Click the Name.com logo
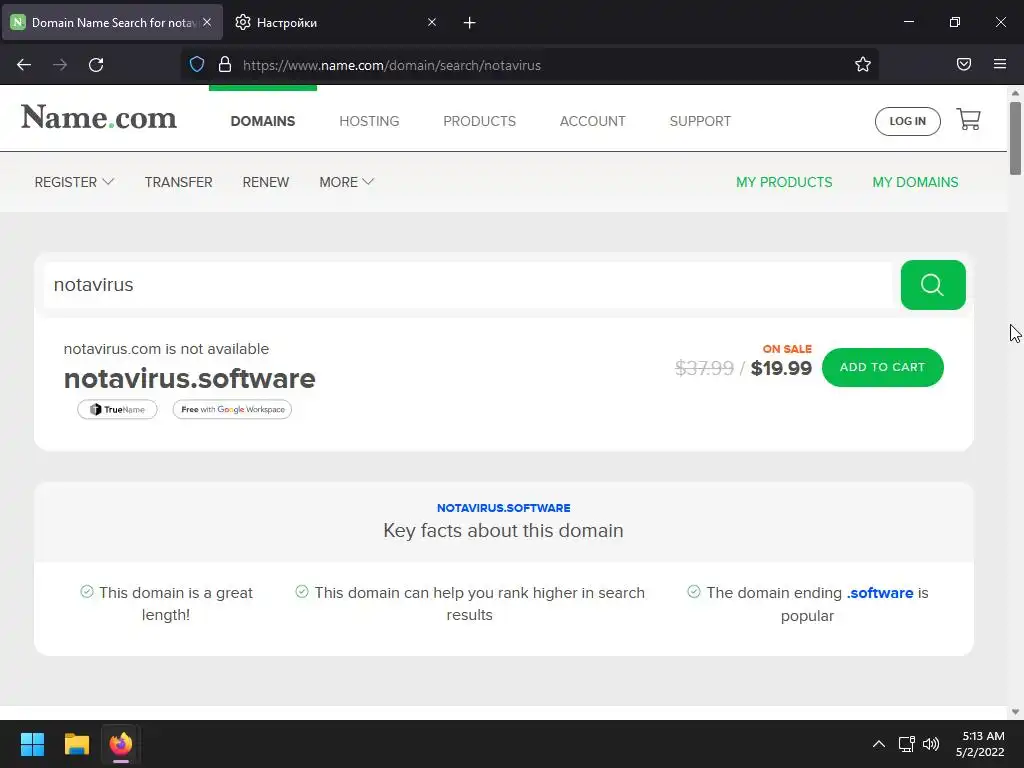This screenshot has height=768, width=1024. click(99, 118)
